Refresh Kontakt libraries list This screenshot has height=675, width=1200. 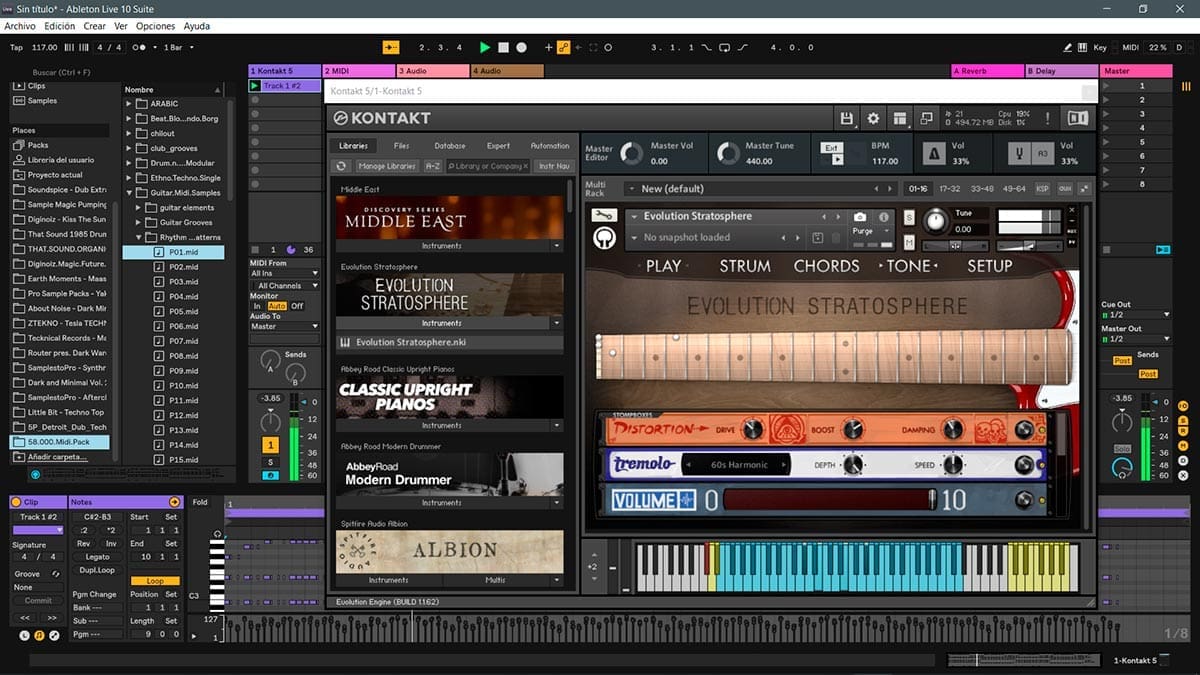click(342, 166)
